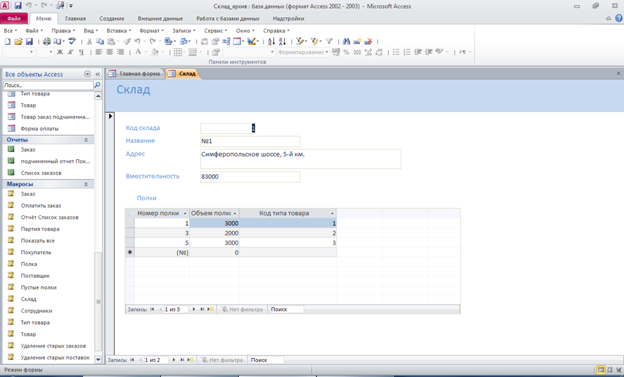
Task: Click the Open folder toolbar icon
Action: (x=18, y=41)
